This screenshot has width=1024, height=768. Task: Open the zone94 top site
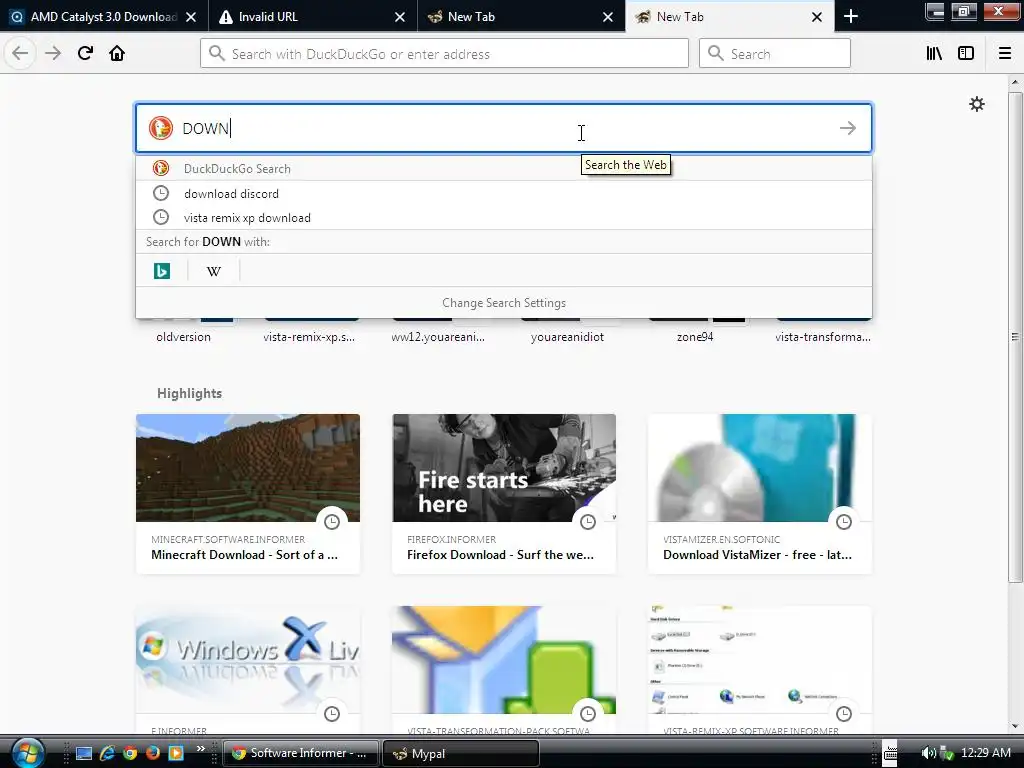[x=695, y=337]
